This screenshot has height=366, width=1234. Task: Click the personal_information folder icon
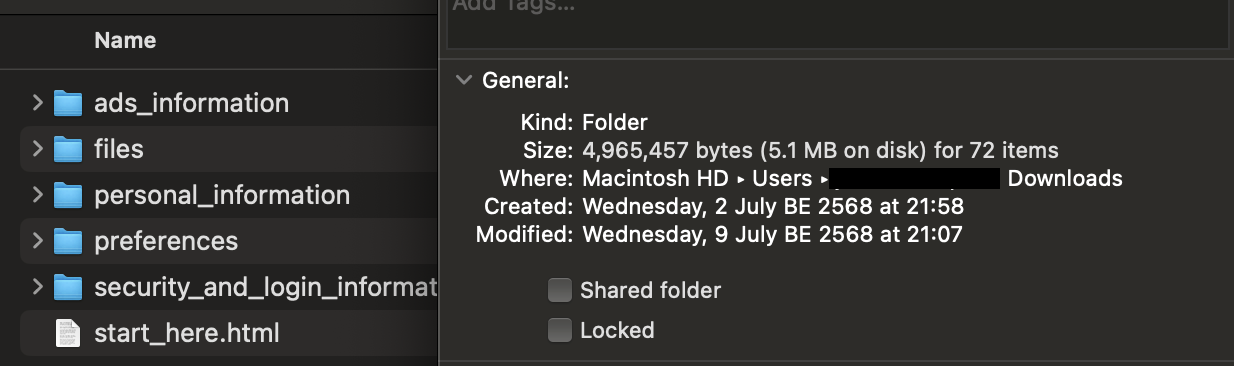click(x=67, y=195)
